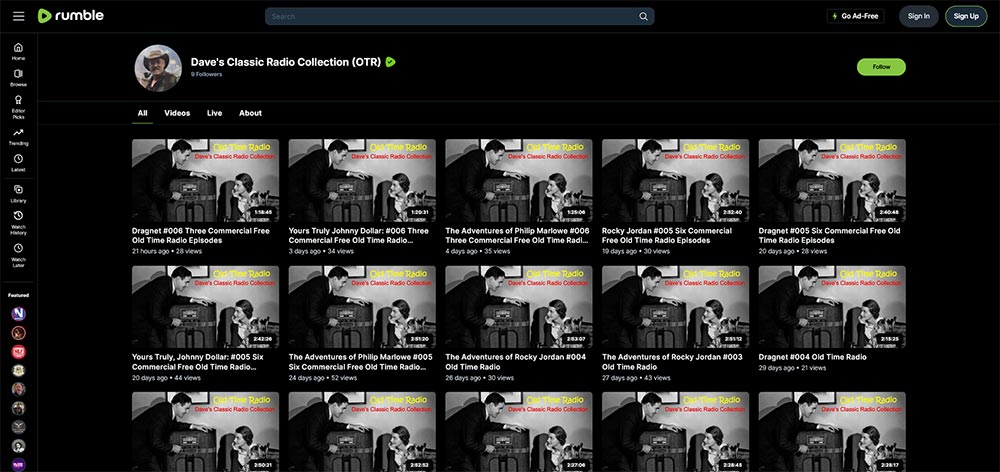The width and height of the screenshot is (1000, 472).
Task: Open Watch History in the sidebar
Action: point(18,223)
